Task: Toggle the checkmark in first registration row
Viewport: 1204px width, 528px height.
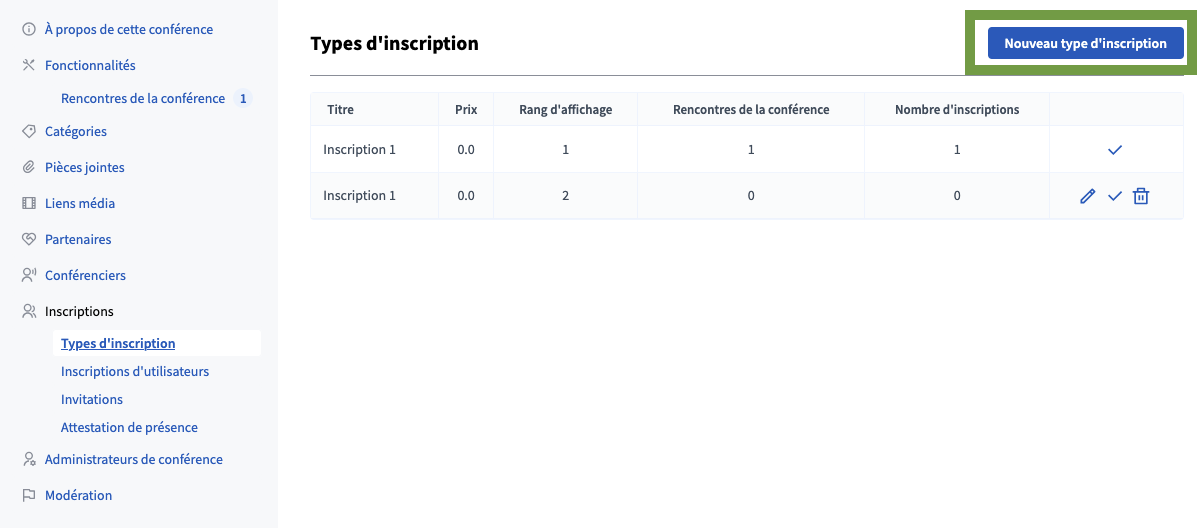Action: (1115, 150)
